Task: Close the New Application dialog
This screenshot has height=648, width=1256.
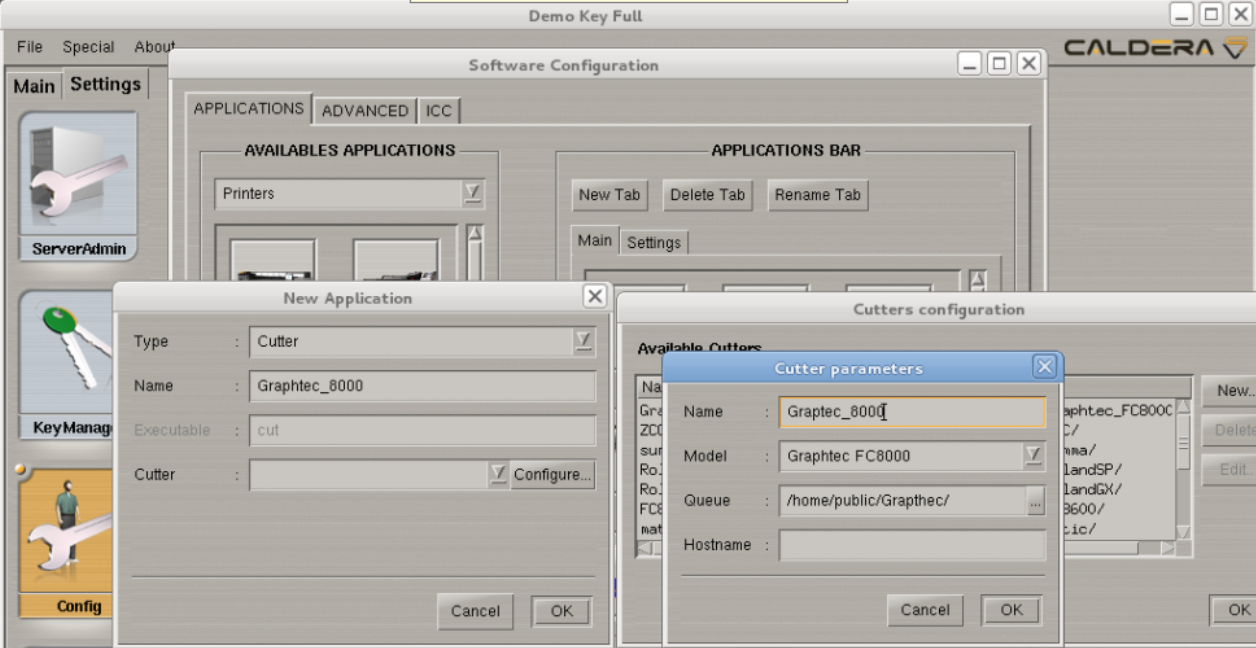Action: (x=595, y=297)
